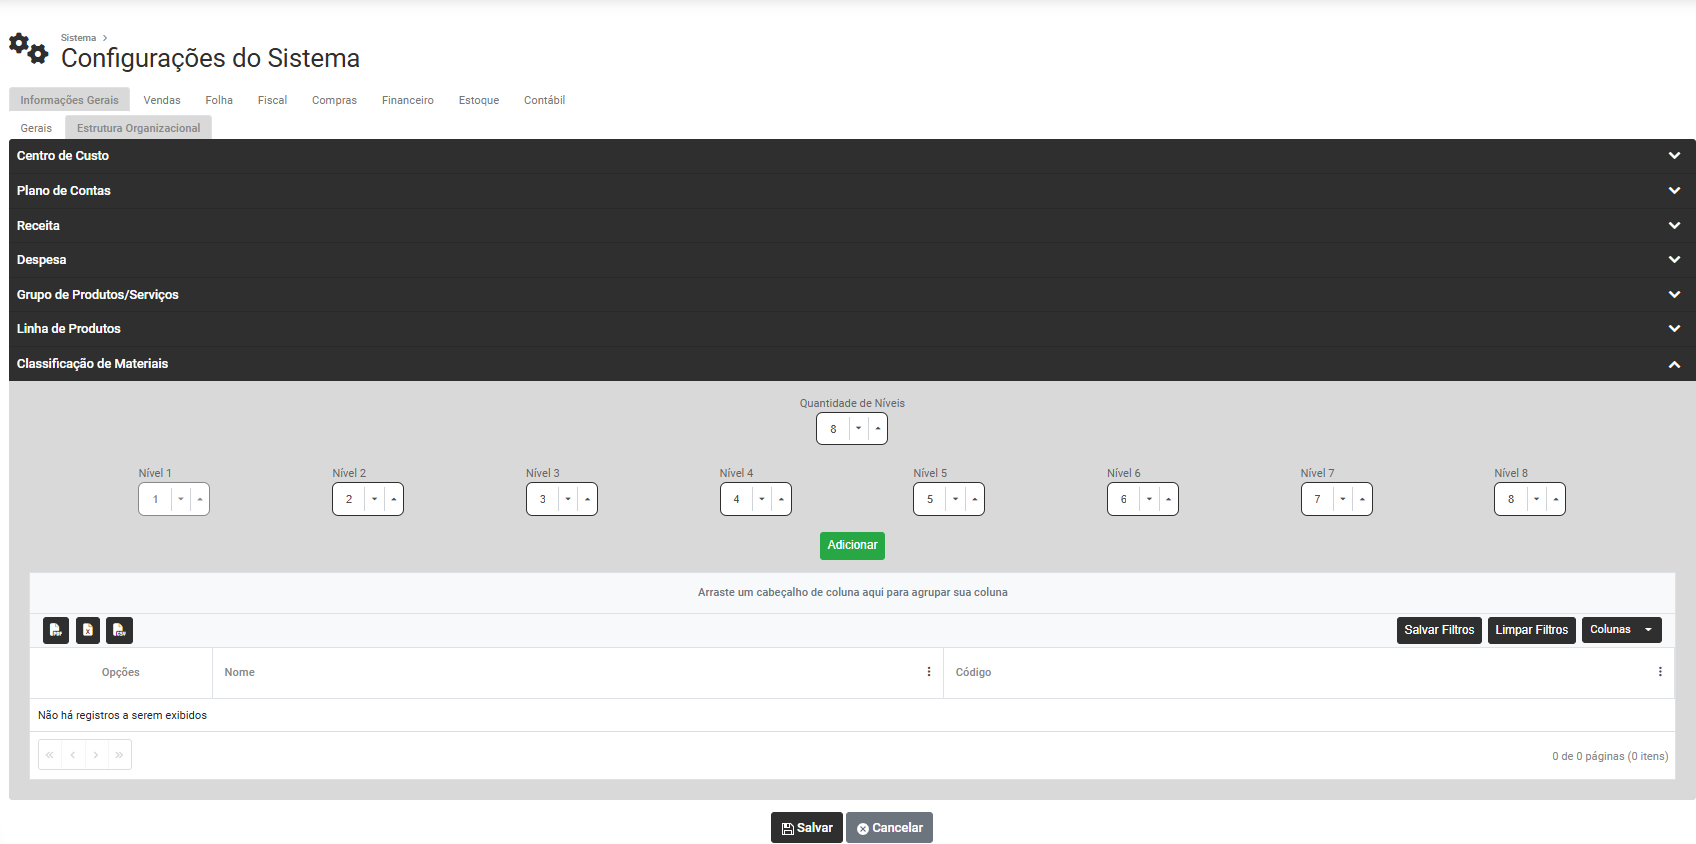Expand the Receita section
The image size is (1696, 844).
(852, 225)
